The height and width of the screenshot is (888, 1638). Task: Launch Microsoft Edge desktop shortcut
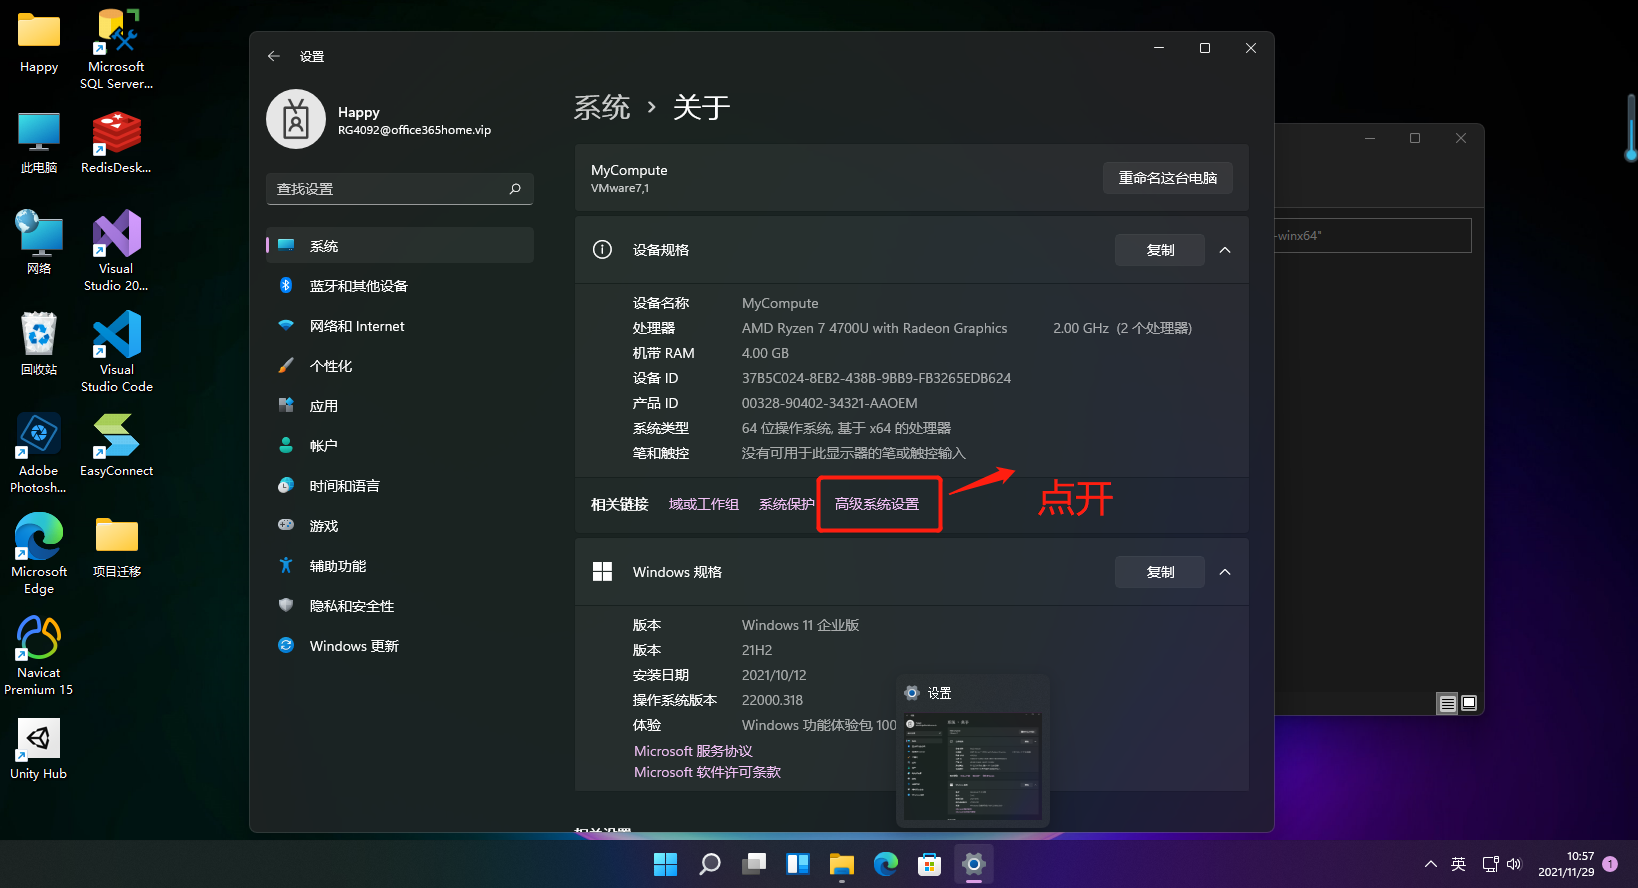point(39,553)
